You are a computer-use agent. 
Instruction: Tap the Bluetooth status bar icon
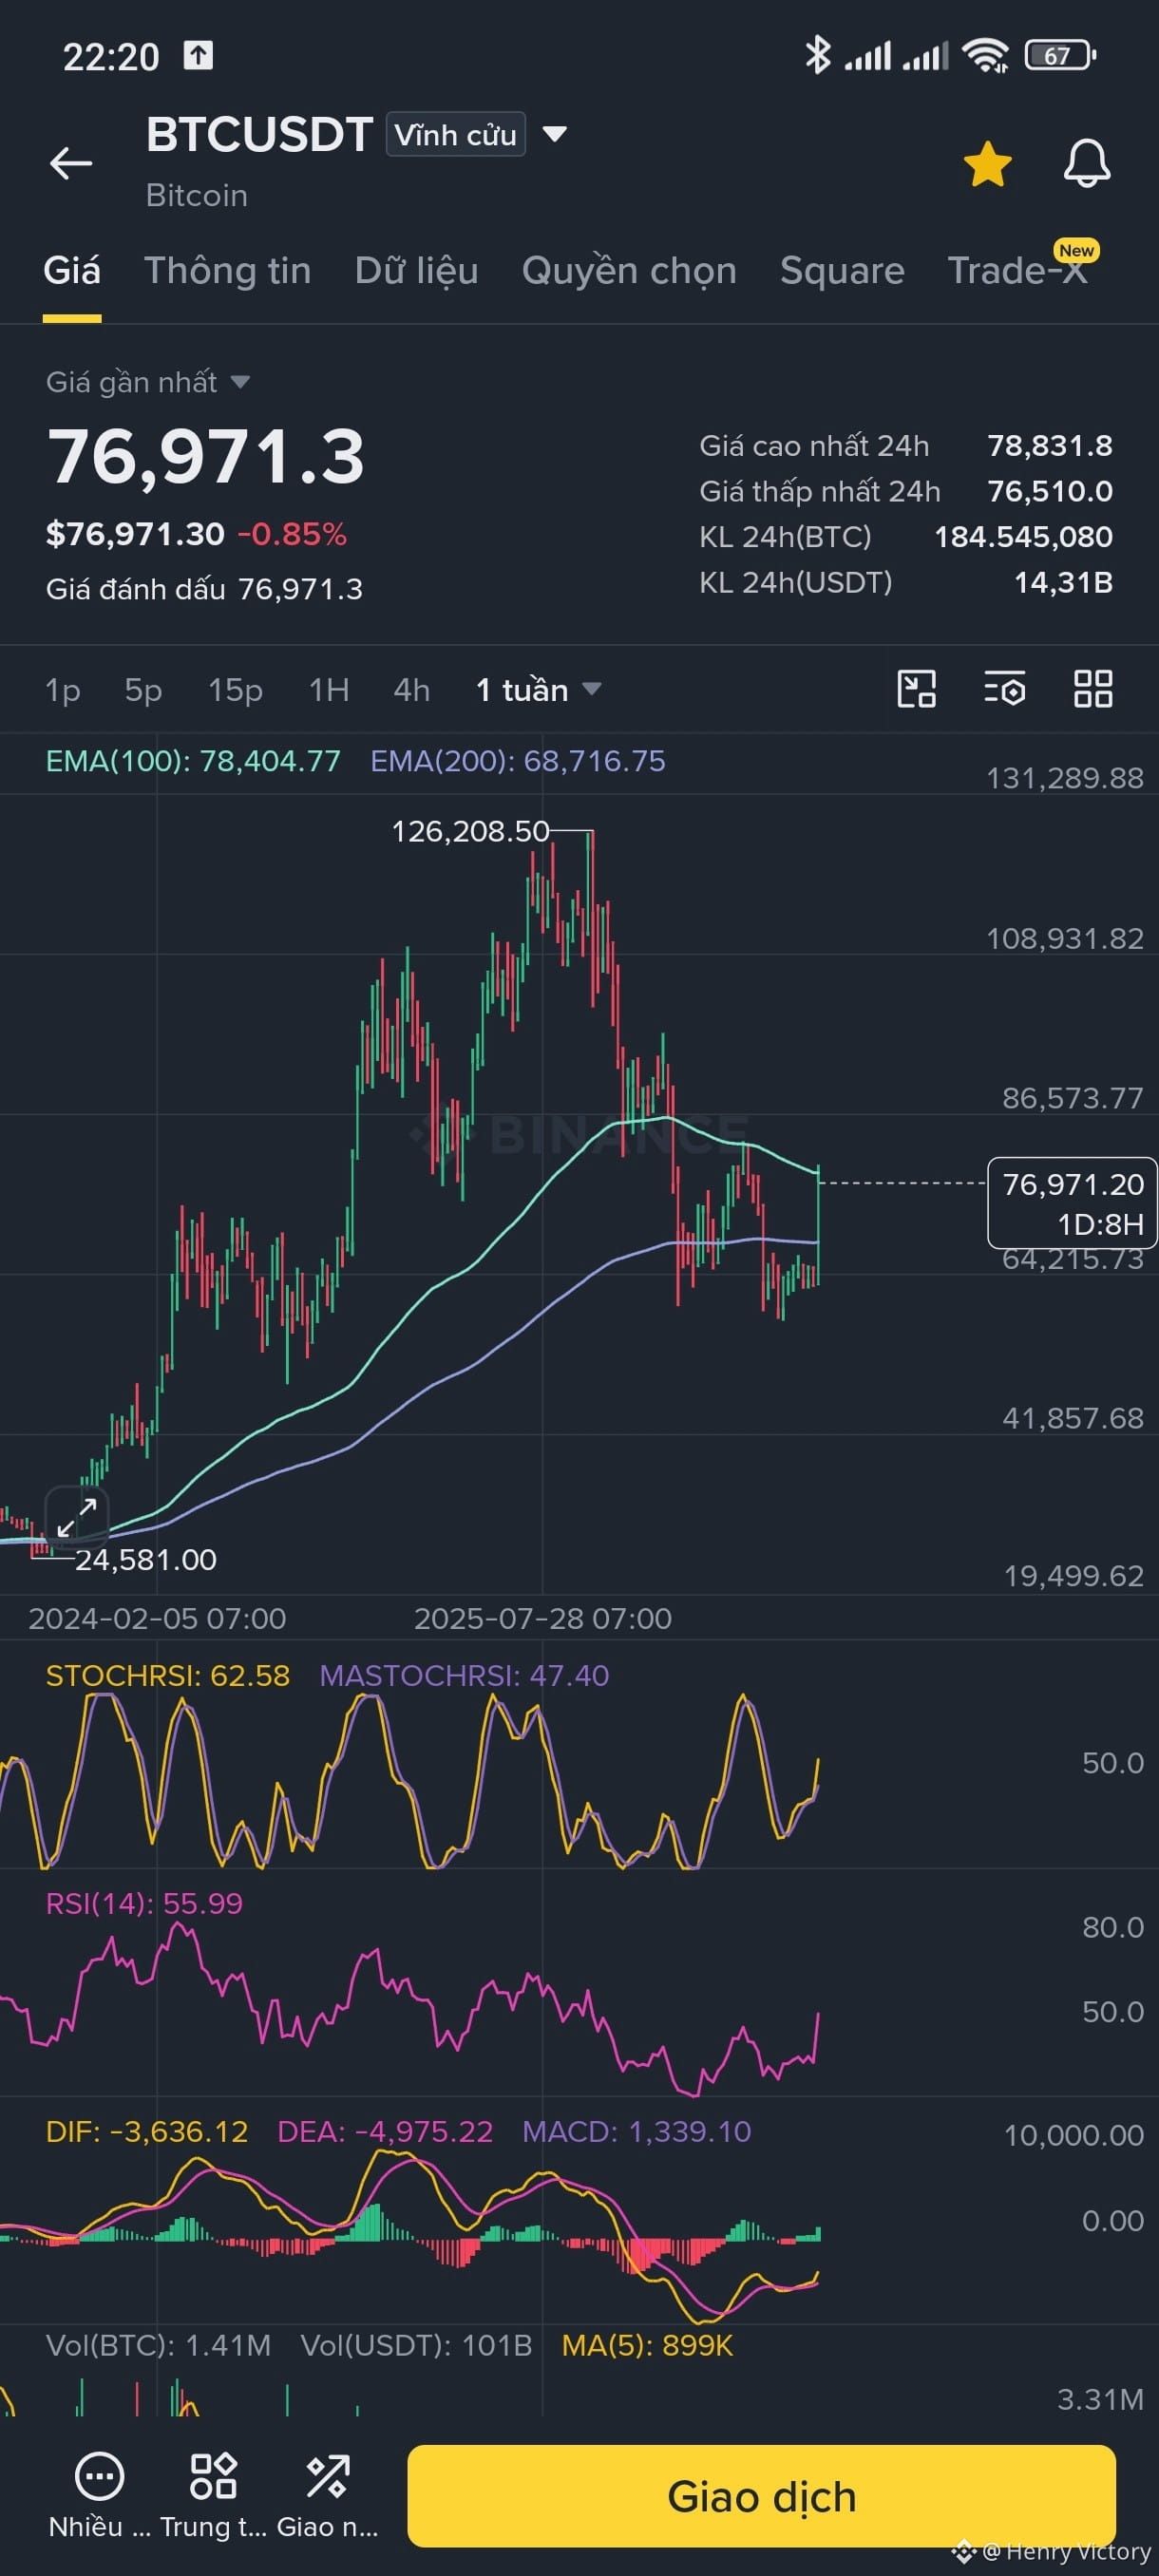(x=818, y=55)
